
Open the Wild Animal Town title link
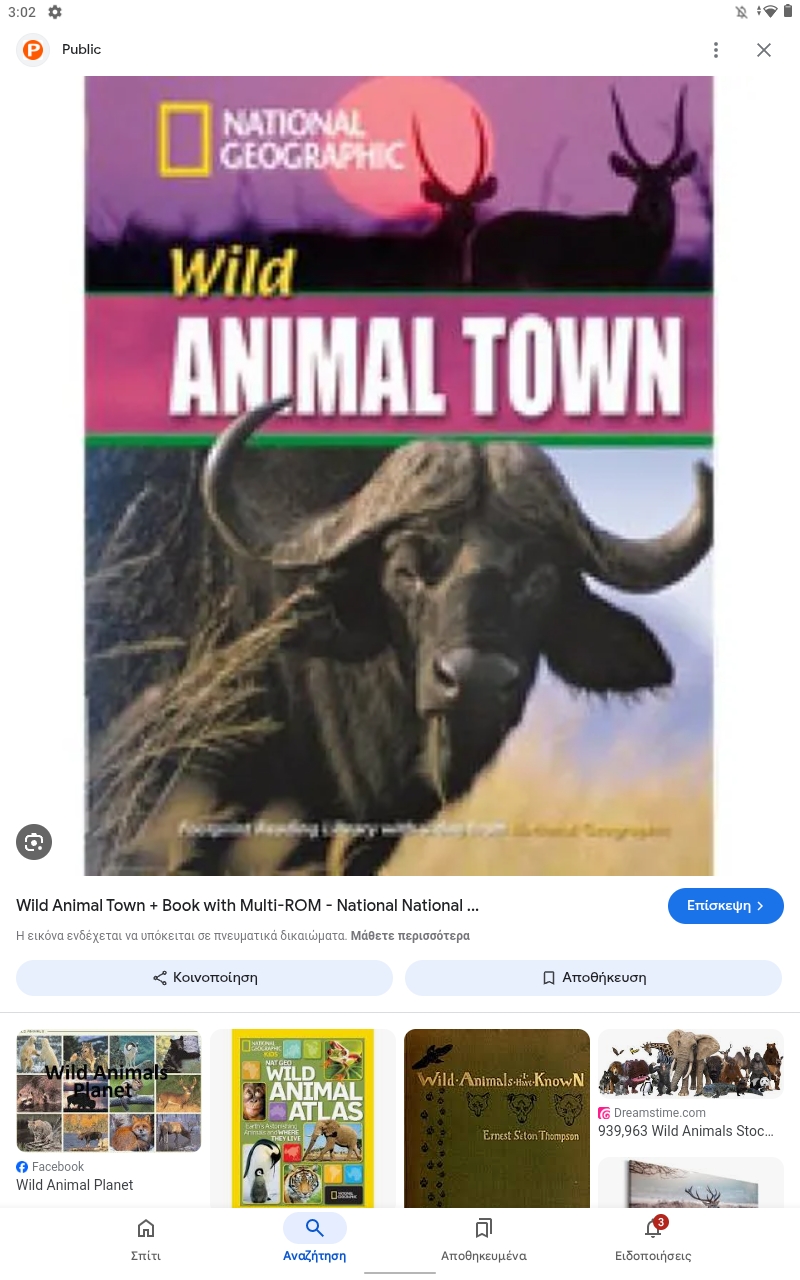pyautogui.click(x=248, y=906)
